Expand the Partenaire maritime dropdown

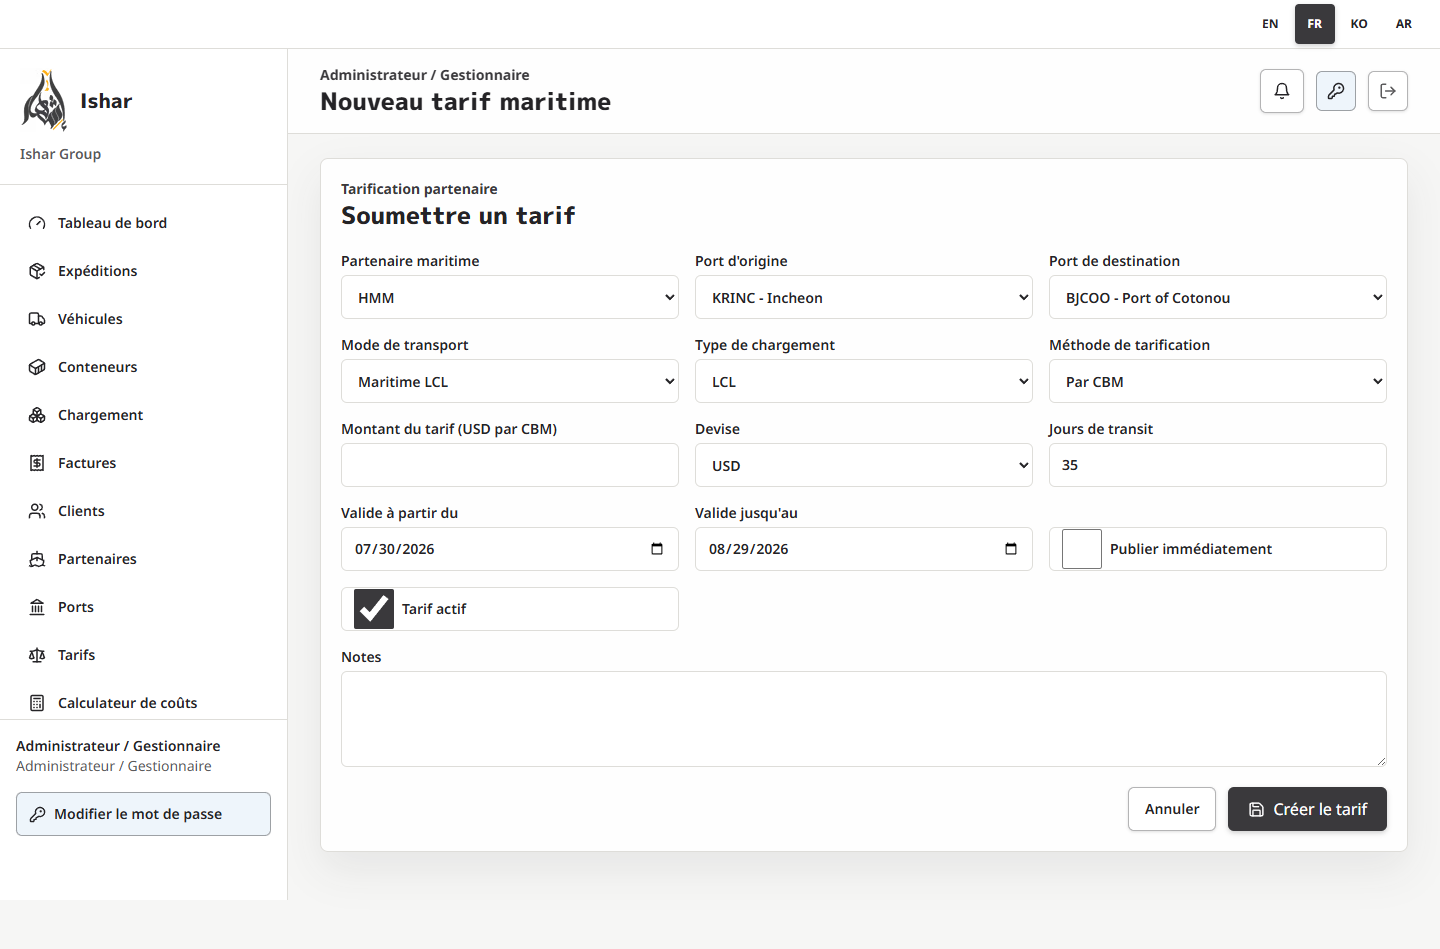510,297
